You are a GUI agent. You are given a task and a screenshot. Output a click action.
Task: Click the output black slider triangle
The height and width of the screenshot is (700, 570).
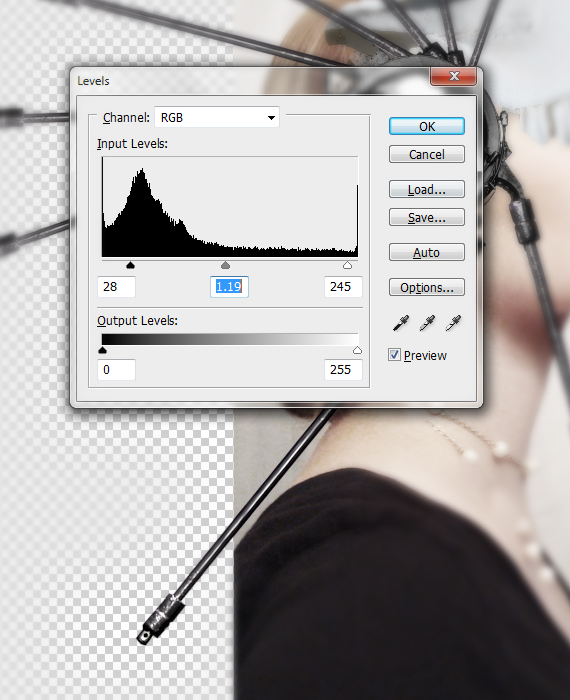pyautogui.click(x=102, y=350)
